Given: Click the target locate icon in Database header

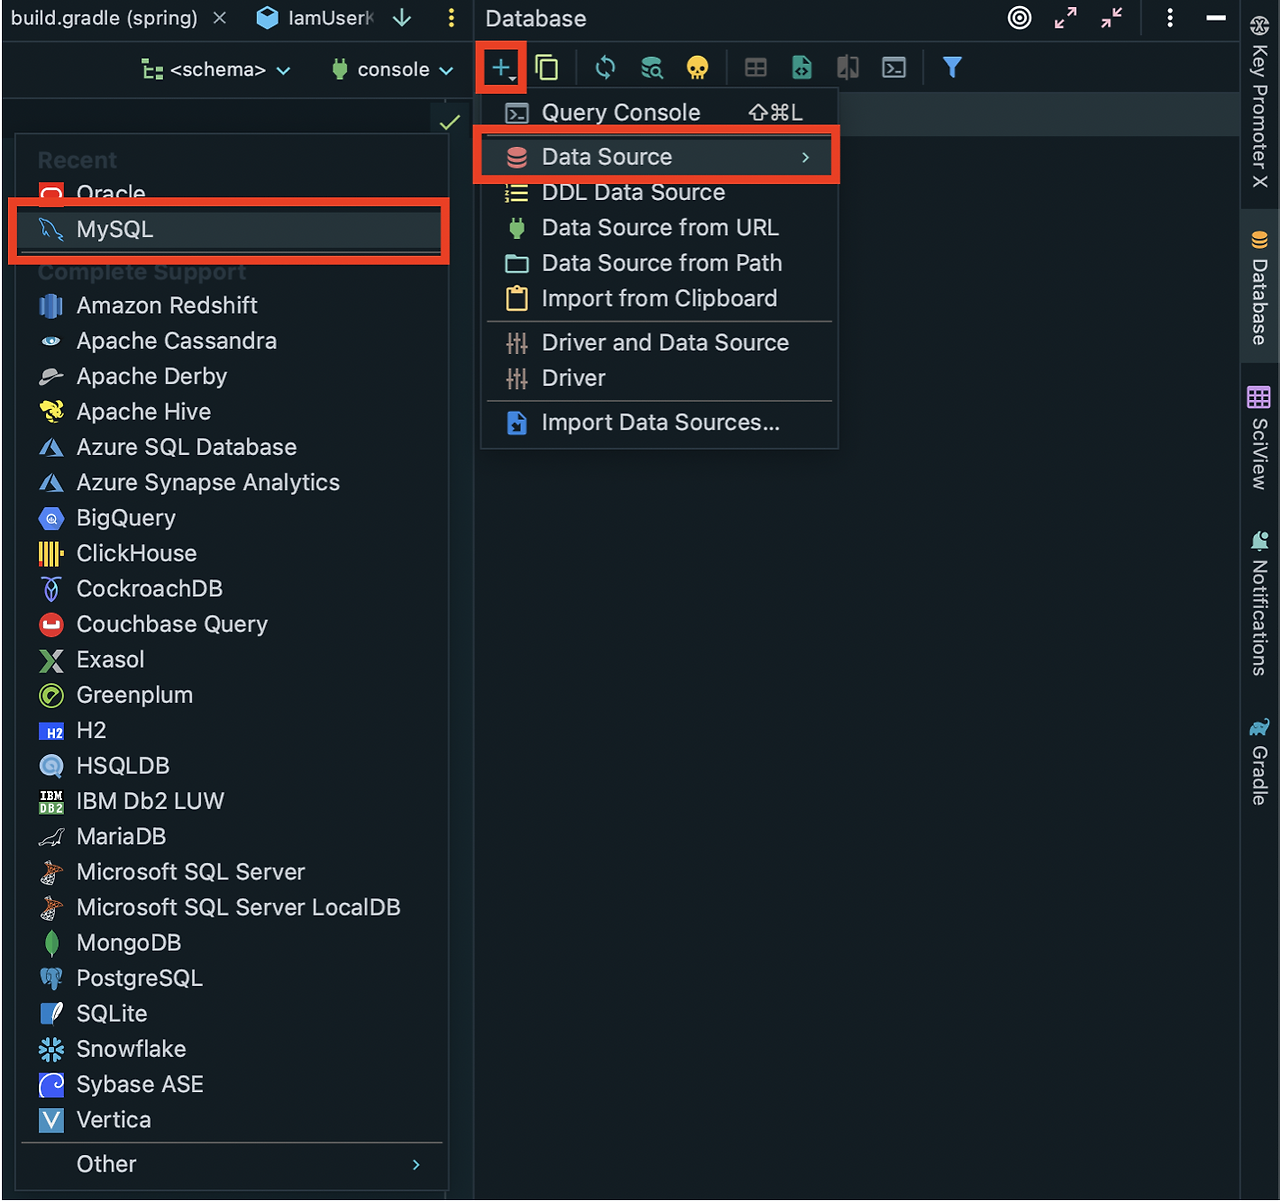Looking at the screenshot, I should (1020, 18).
